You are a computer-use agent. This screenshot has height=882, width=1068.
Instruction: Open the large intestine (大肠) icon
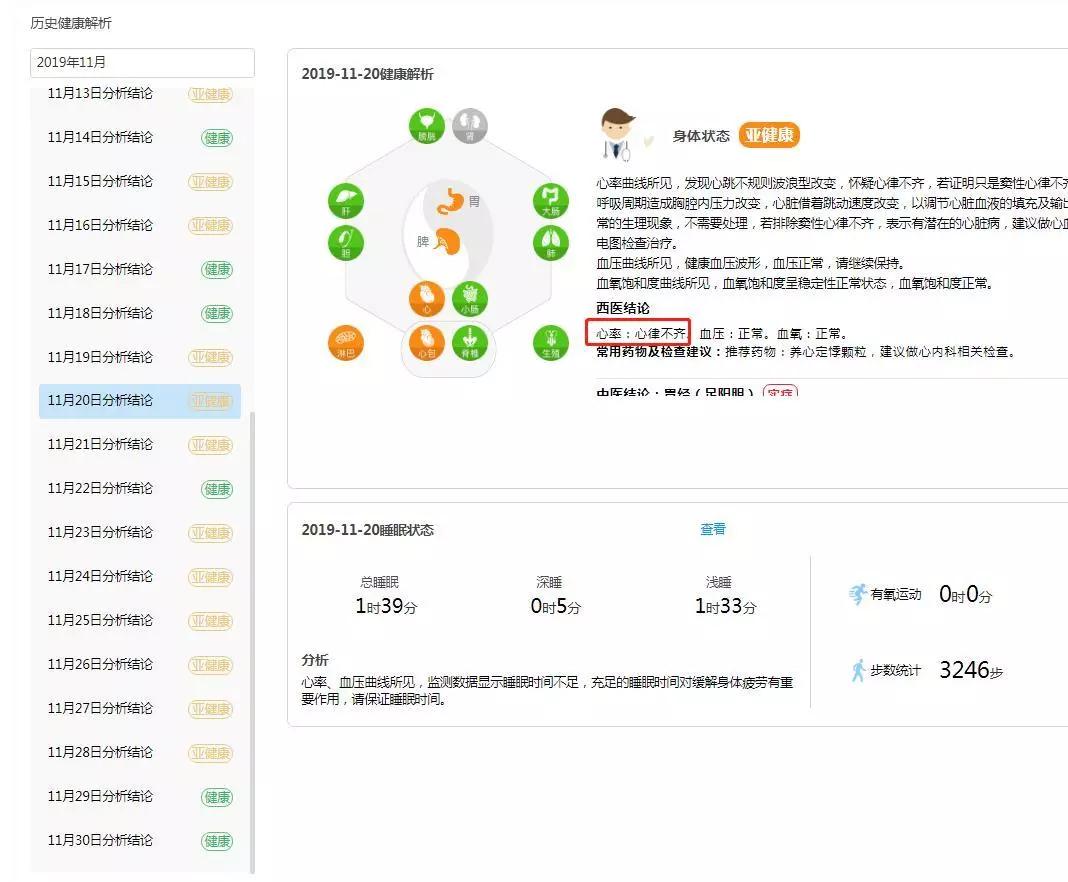tap(550, 201)
